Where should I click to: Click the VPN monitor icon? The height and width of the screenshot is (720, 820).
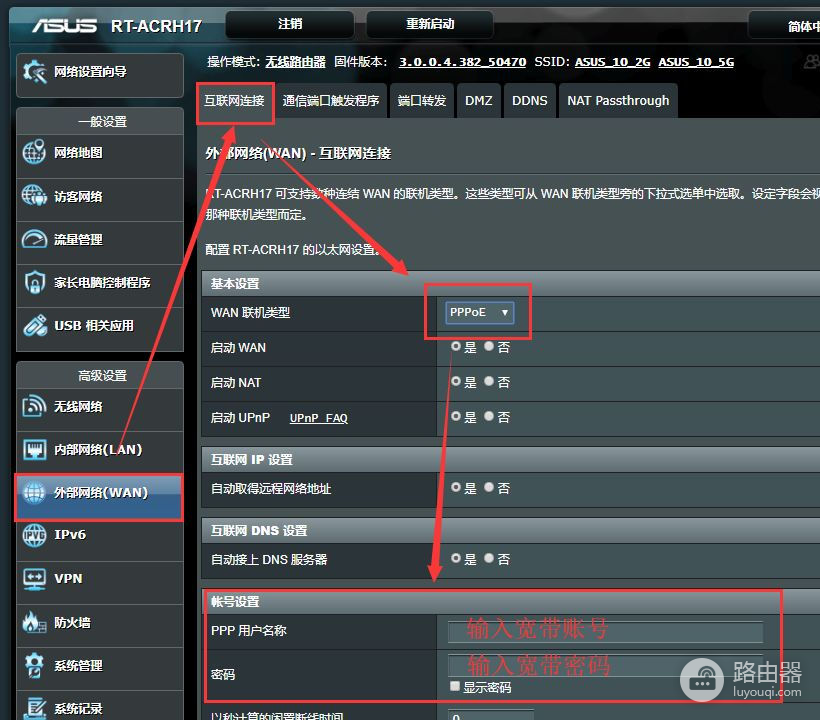(x=34, y=578)
